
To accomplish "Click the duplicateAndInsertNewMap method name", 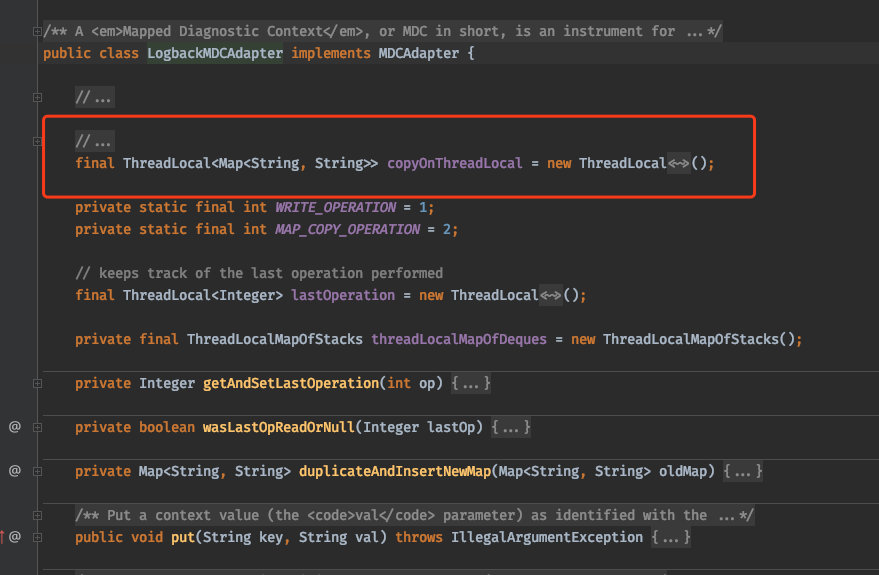I will pyautogui.click(x=395, y=471).
